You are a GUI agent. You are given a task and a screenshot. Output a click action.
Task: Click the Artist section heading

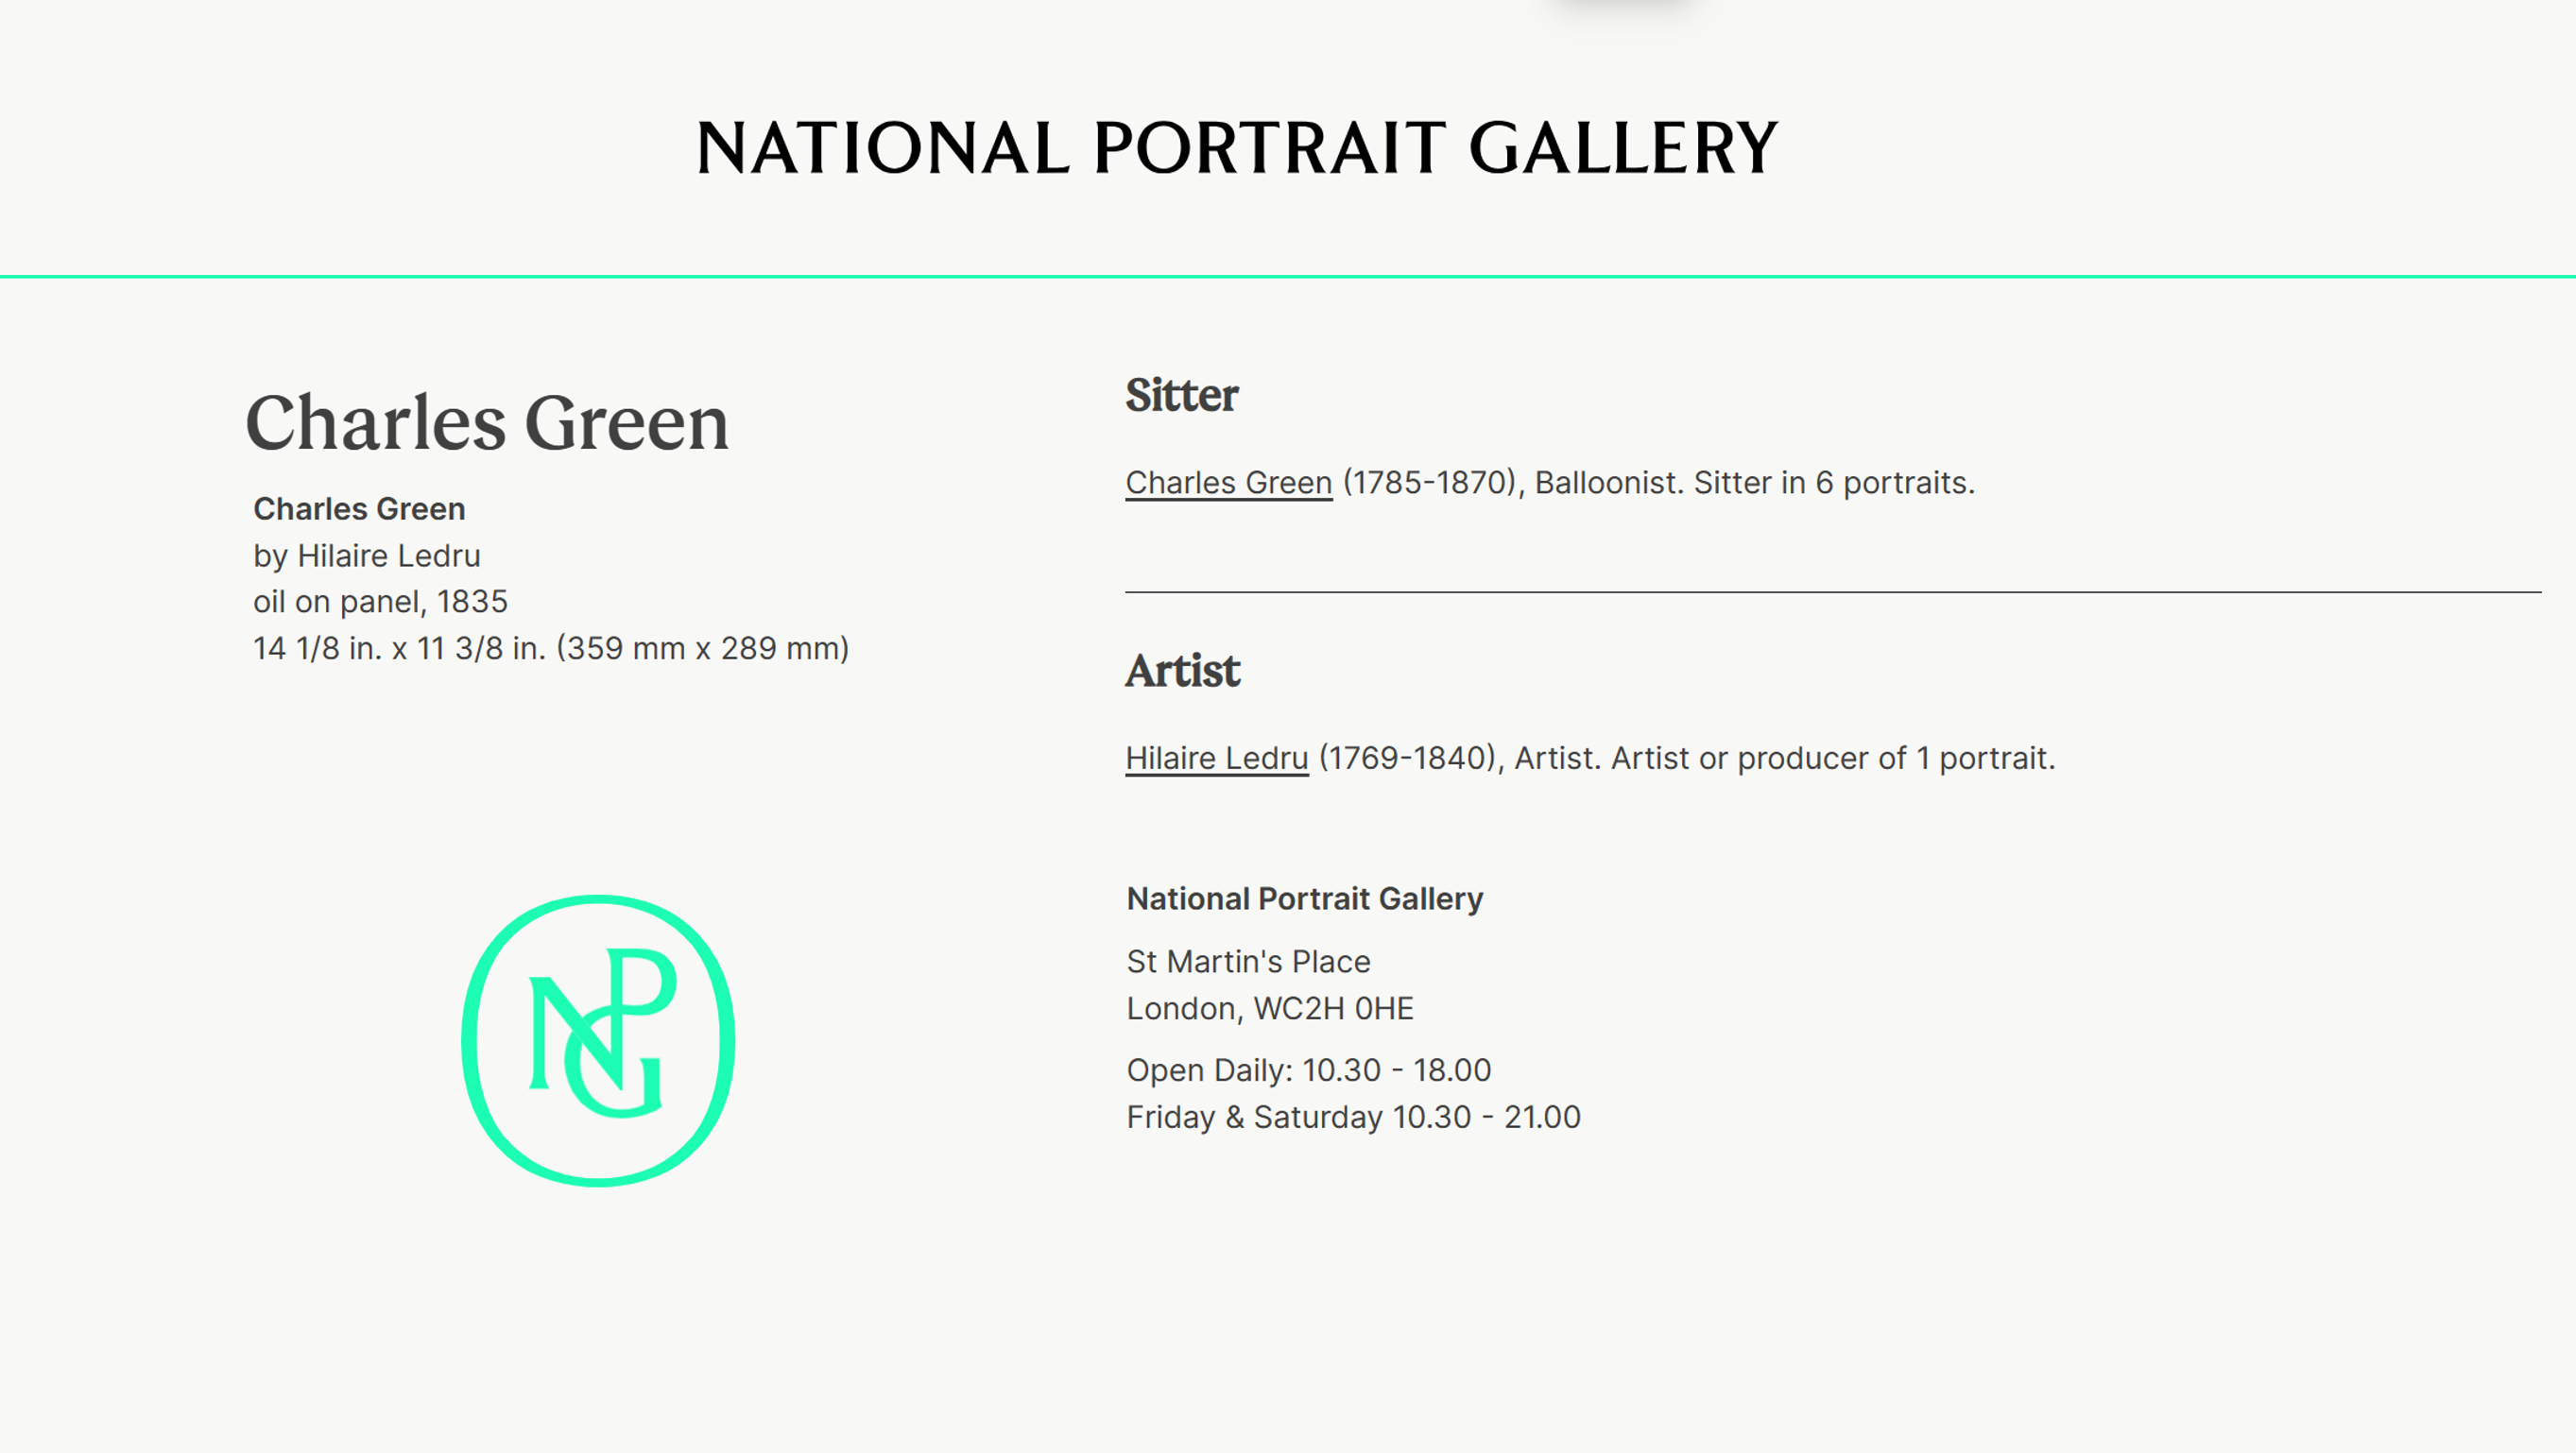coord(1182,671)
